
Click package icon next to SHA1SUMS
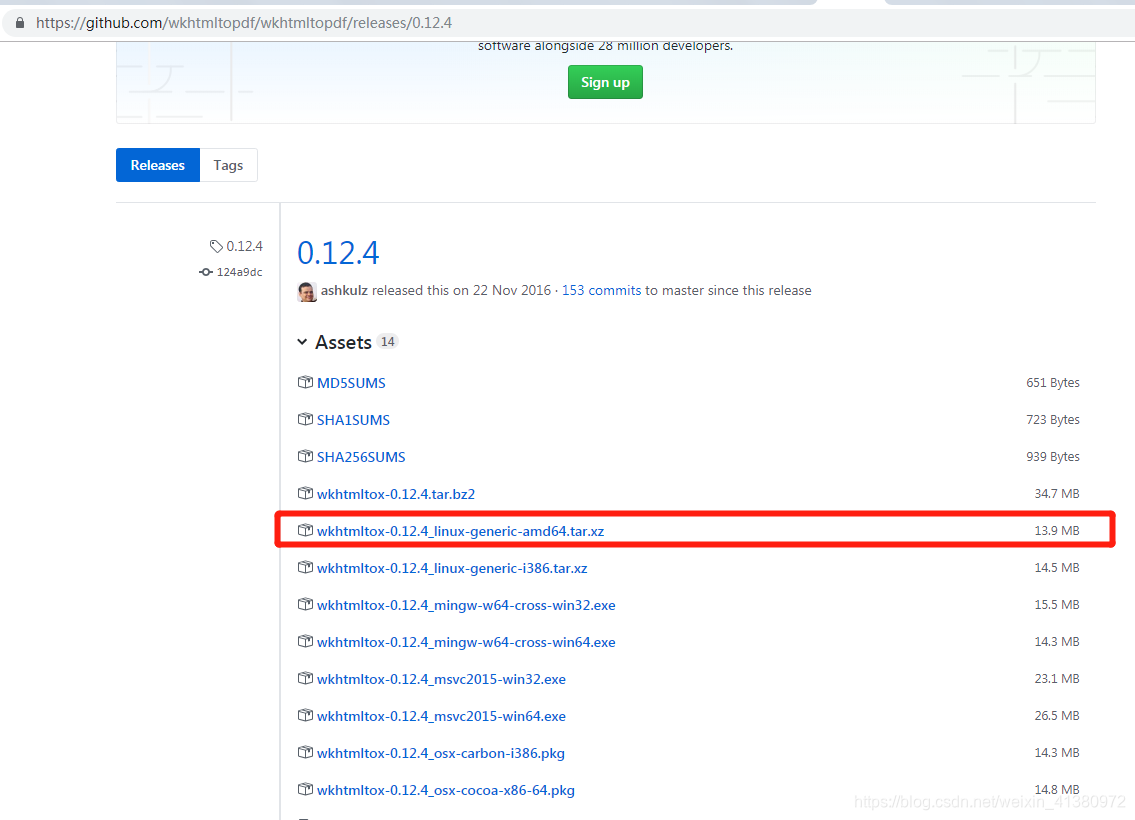305,419
